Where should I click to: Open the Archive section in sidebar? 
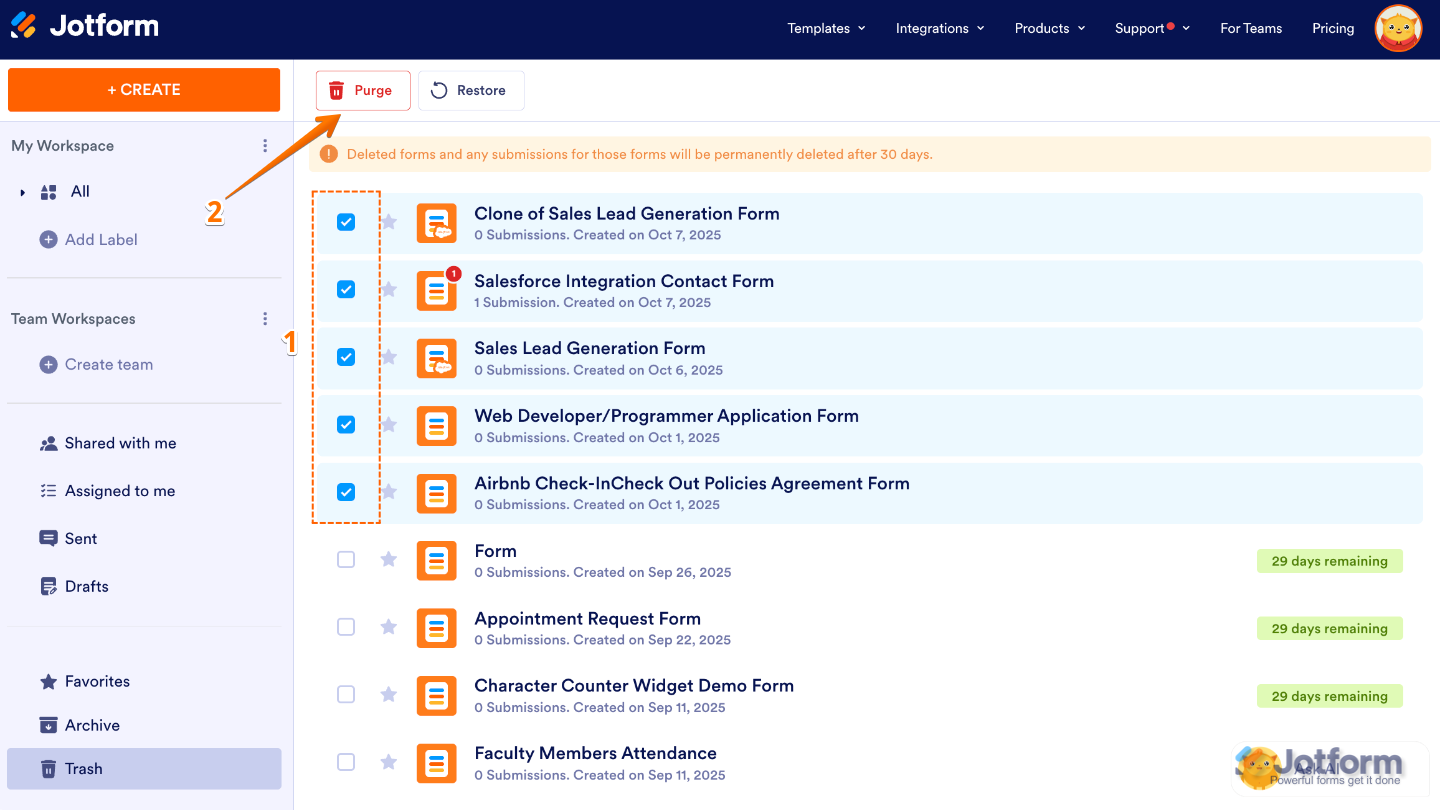pos(92,725)
